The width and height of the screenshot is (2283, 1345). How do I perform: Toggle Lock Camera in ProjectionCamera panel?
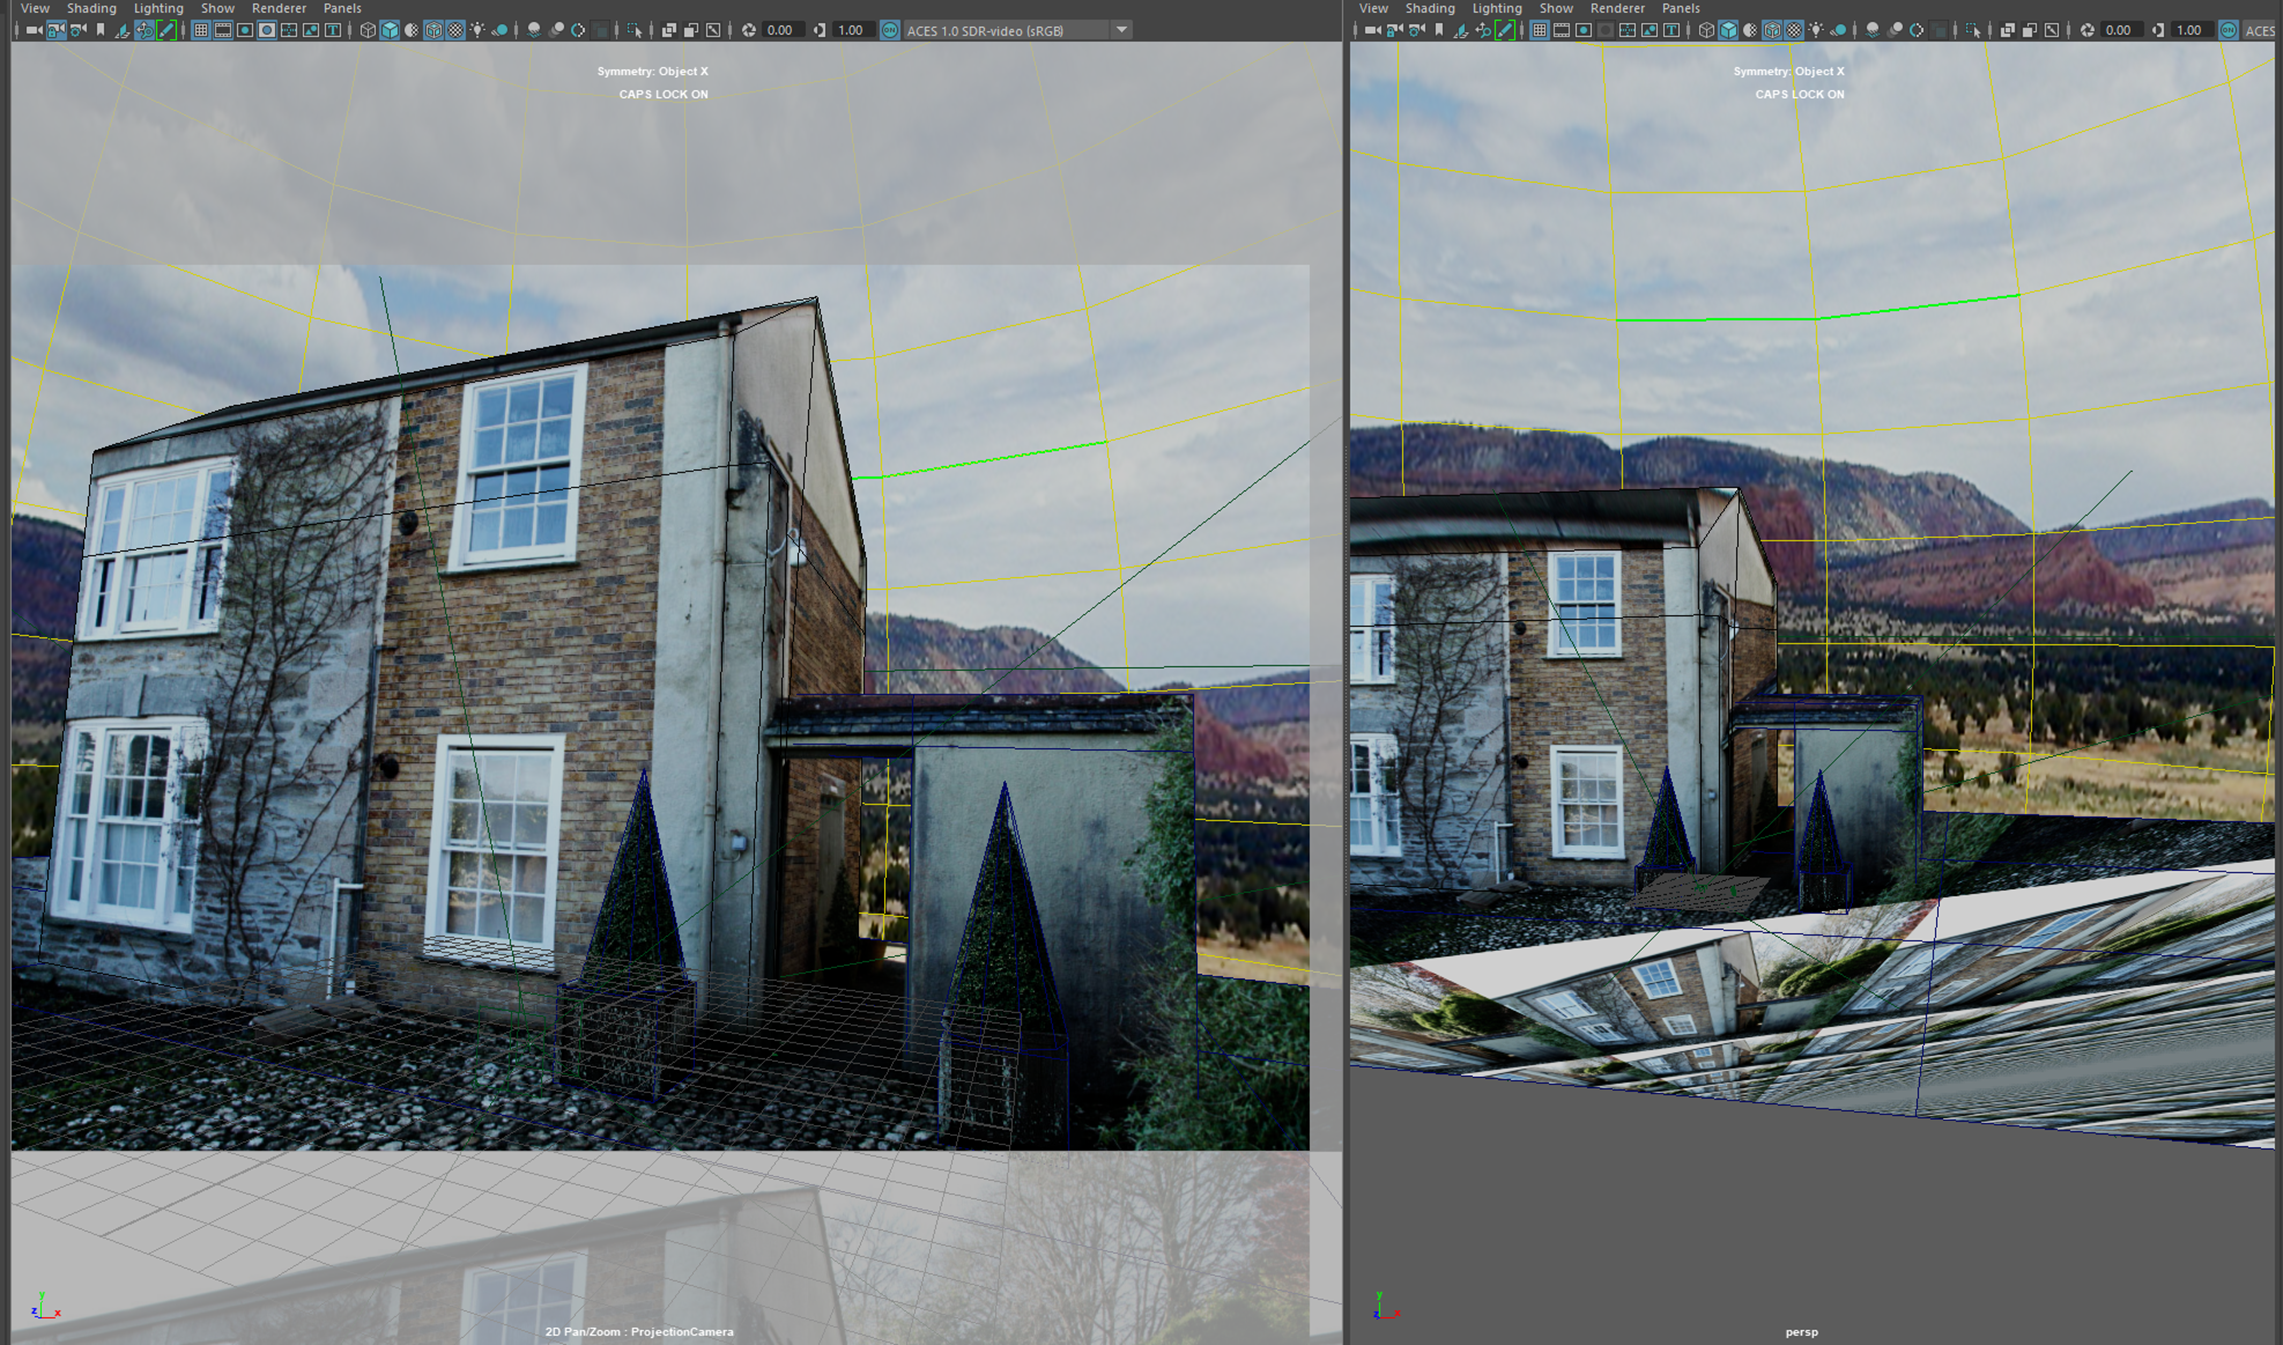coord(56,30)
